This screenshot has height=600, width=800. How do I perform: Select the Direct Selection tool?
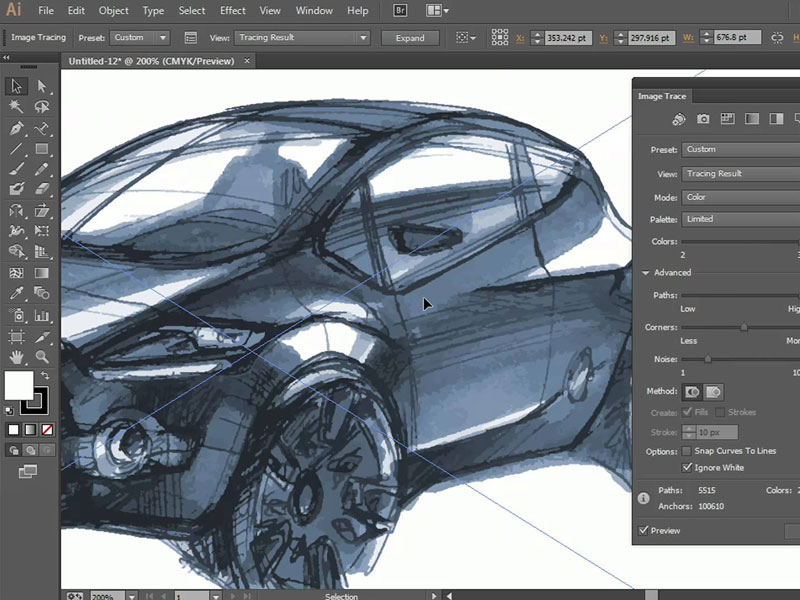coord(42,86)
